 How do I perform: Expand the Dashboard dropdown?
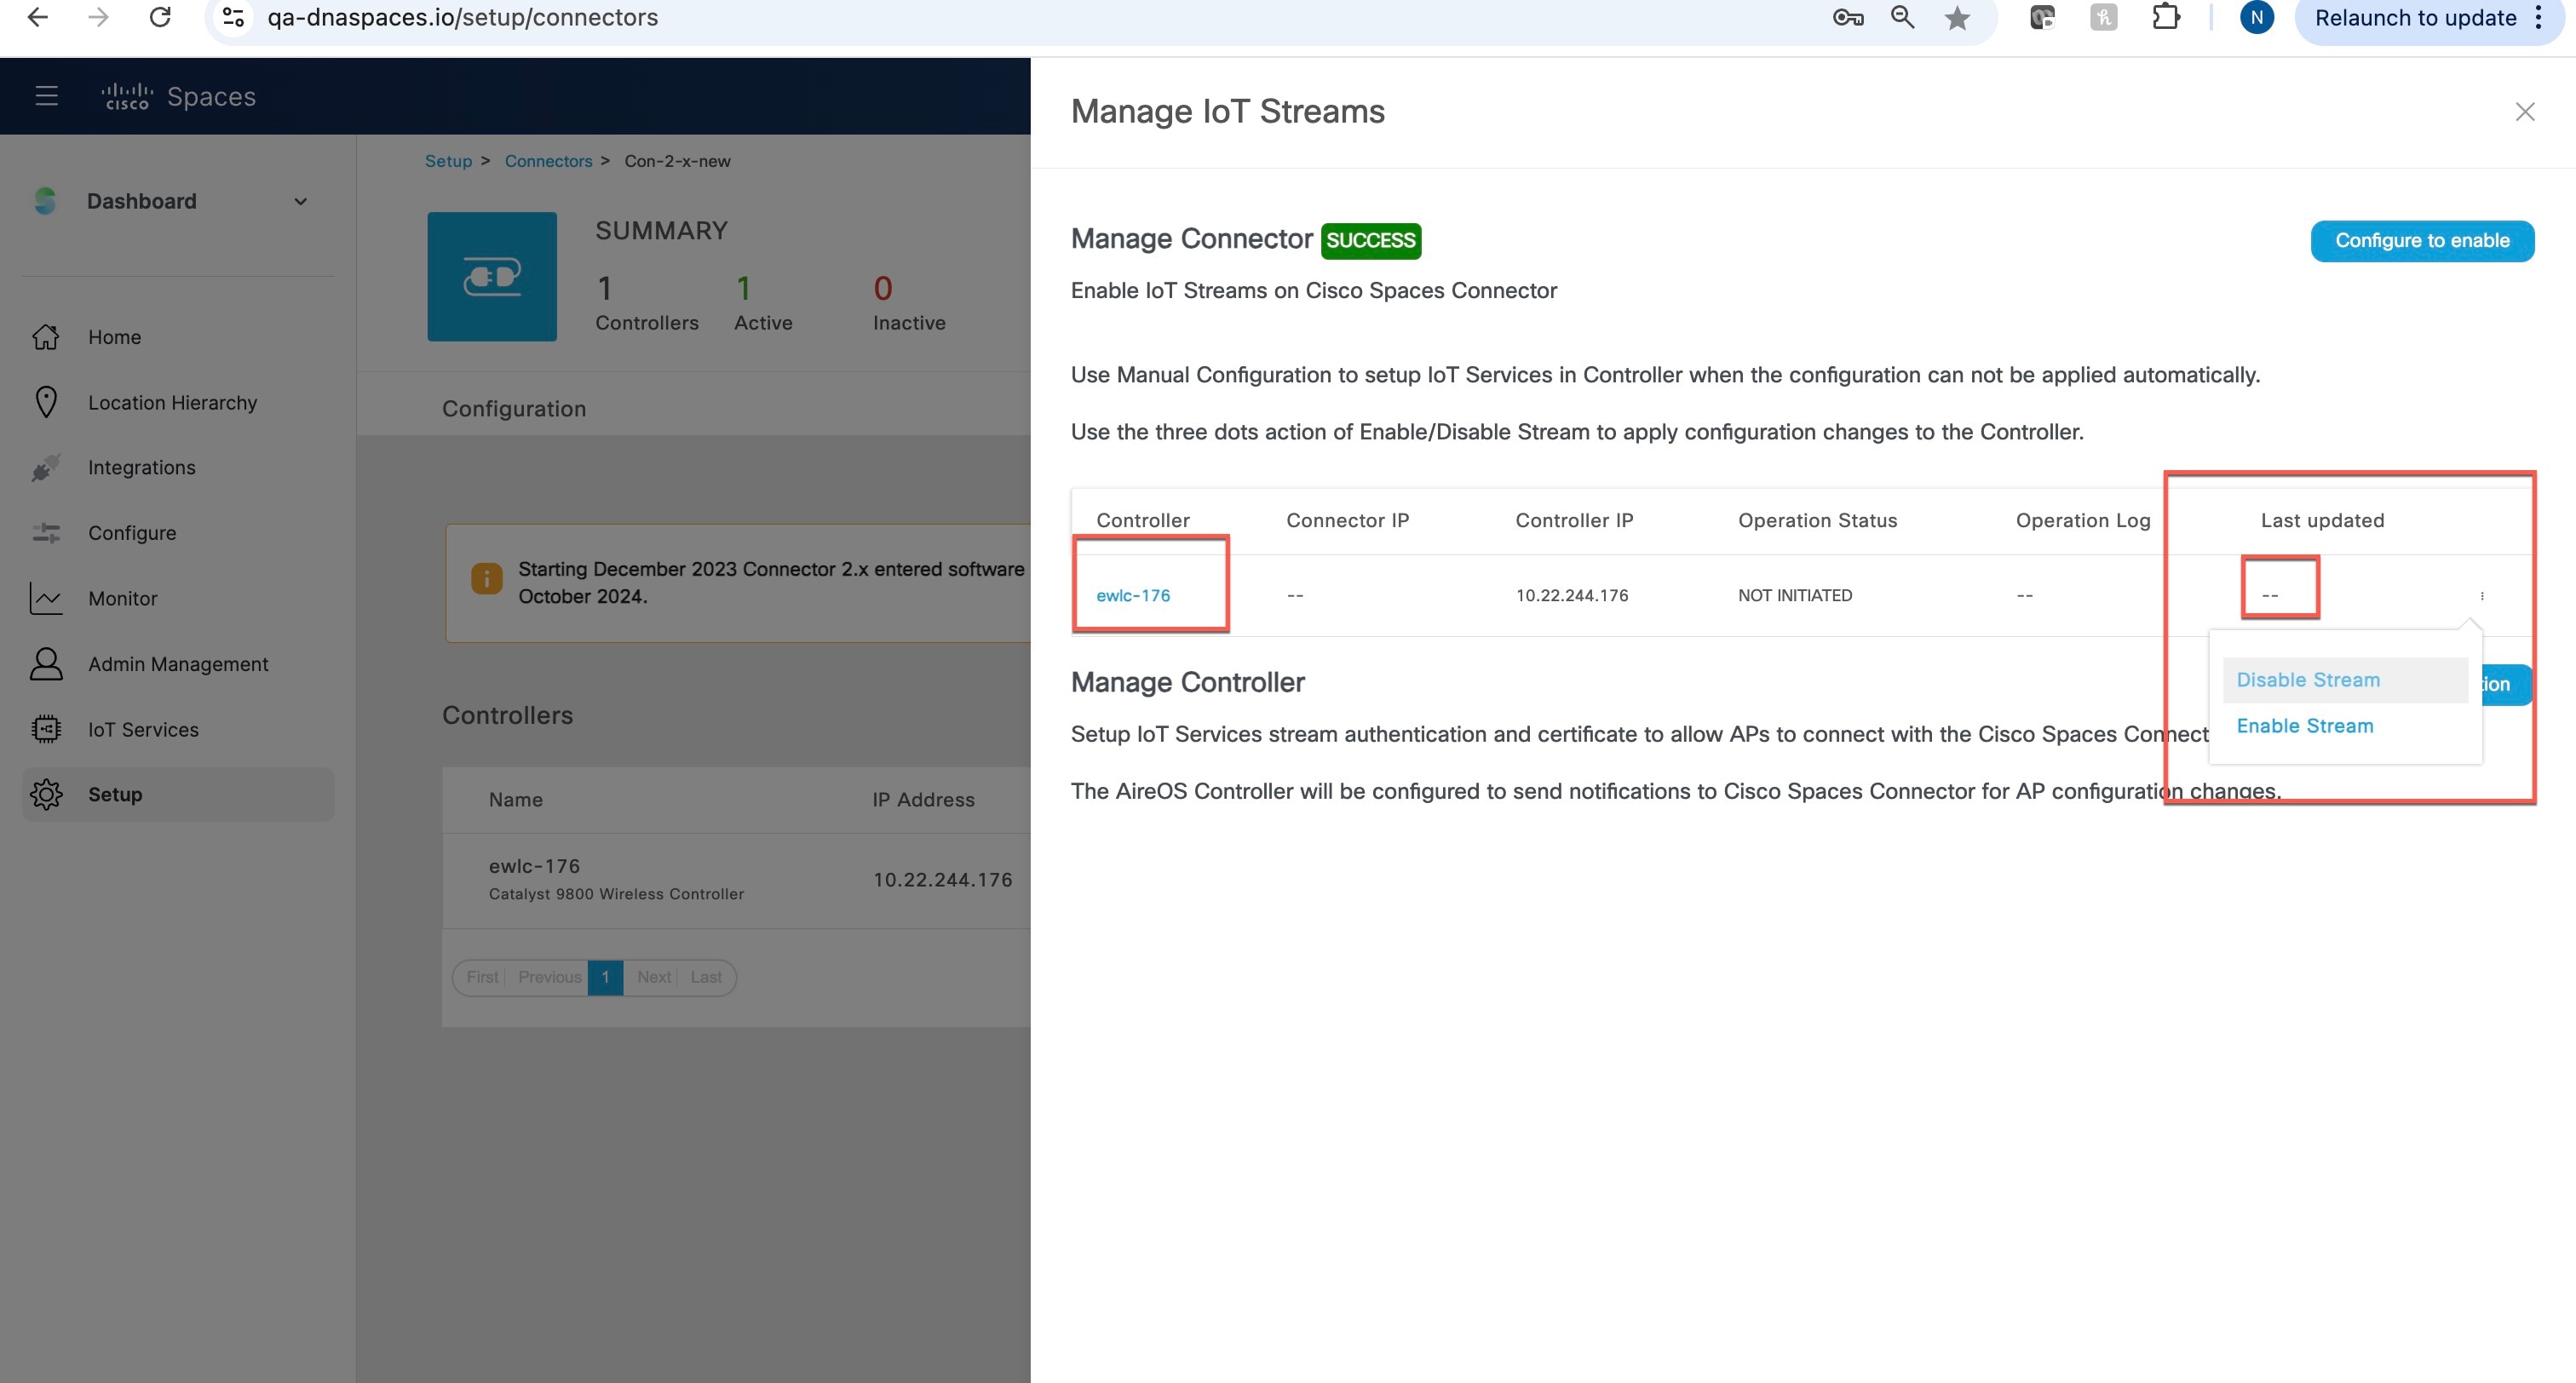(x=300, y=202)
